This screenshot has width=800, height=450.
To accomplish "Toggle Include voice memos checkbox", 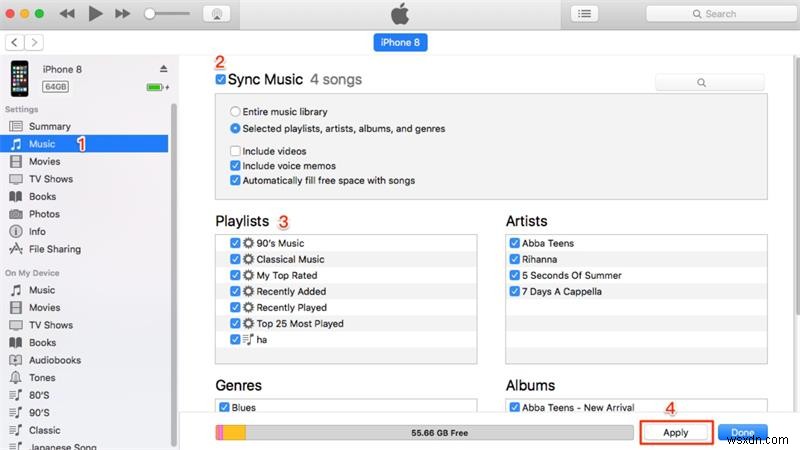I will [x=235, y=165].
